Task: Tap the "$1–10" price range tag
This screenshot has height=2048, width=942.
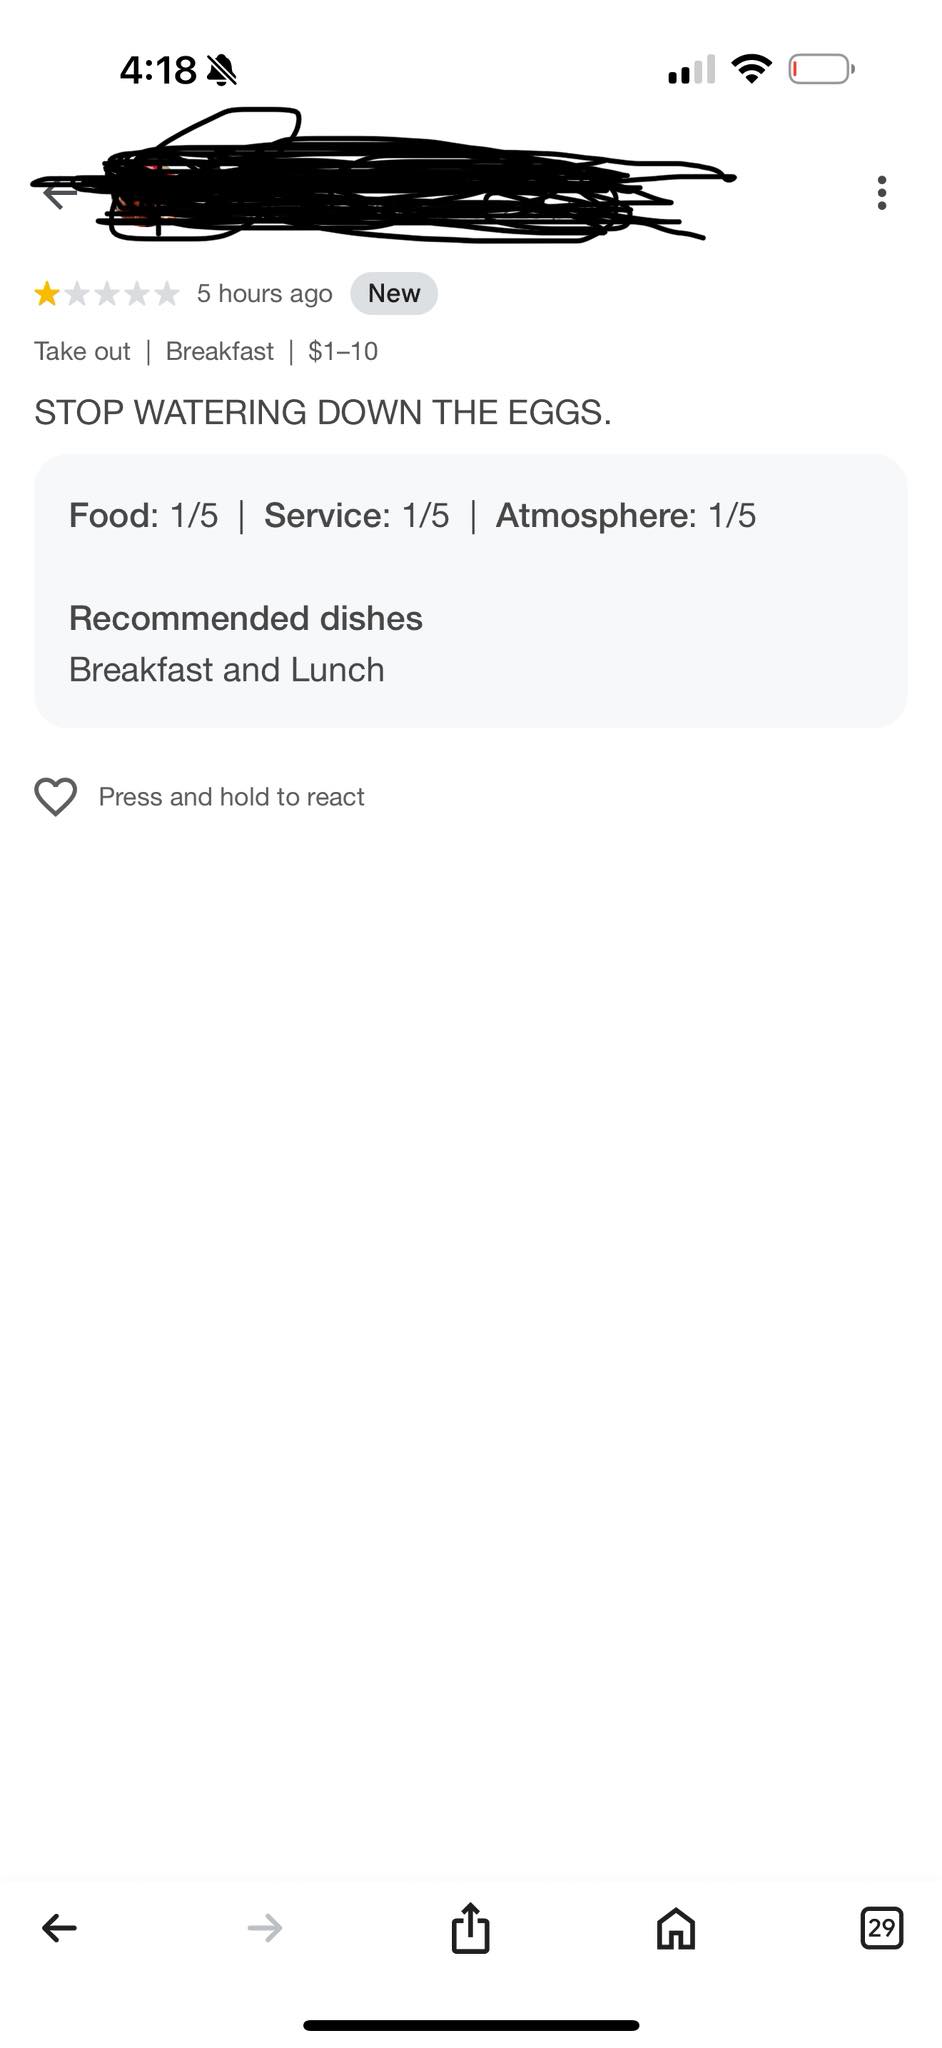Action: [x=343, y=351]
